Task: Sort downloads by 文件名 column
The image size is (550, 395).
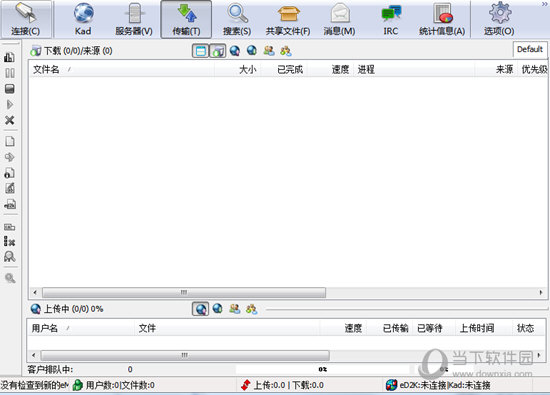Action: point(121,69)
